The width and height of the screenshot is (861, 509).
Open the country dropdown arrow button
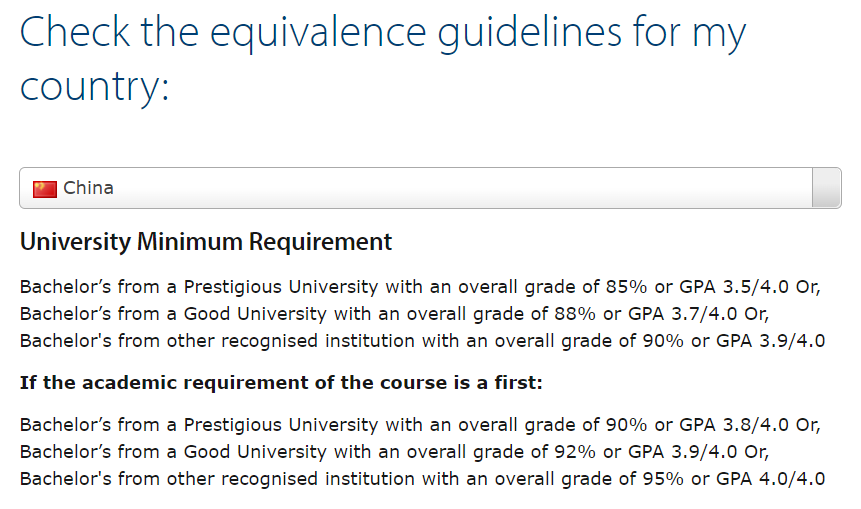click(x=826, y=188)
